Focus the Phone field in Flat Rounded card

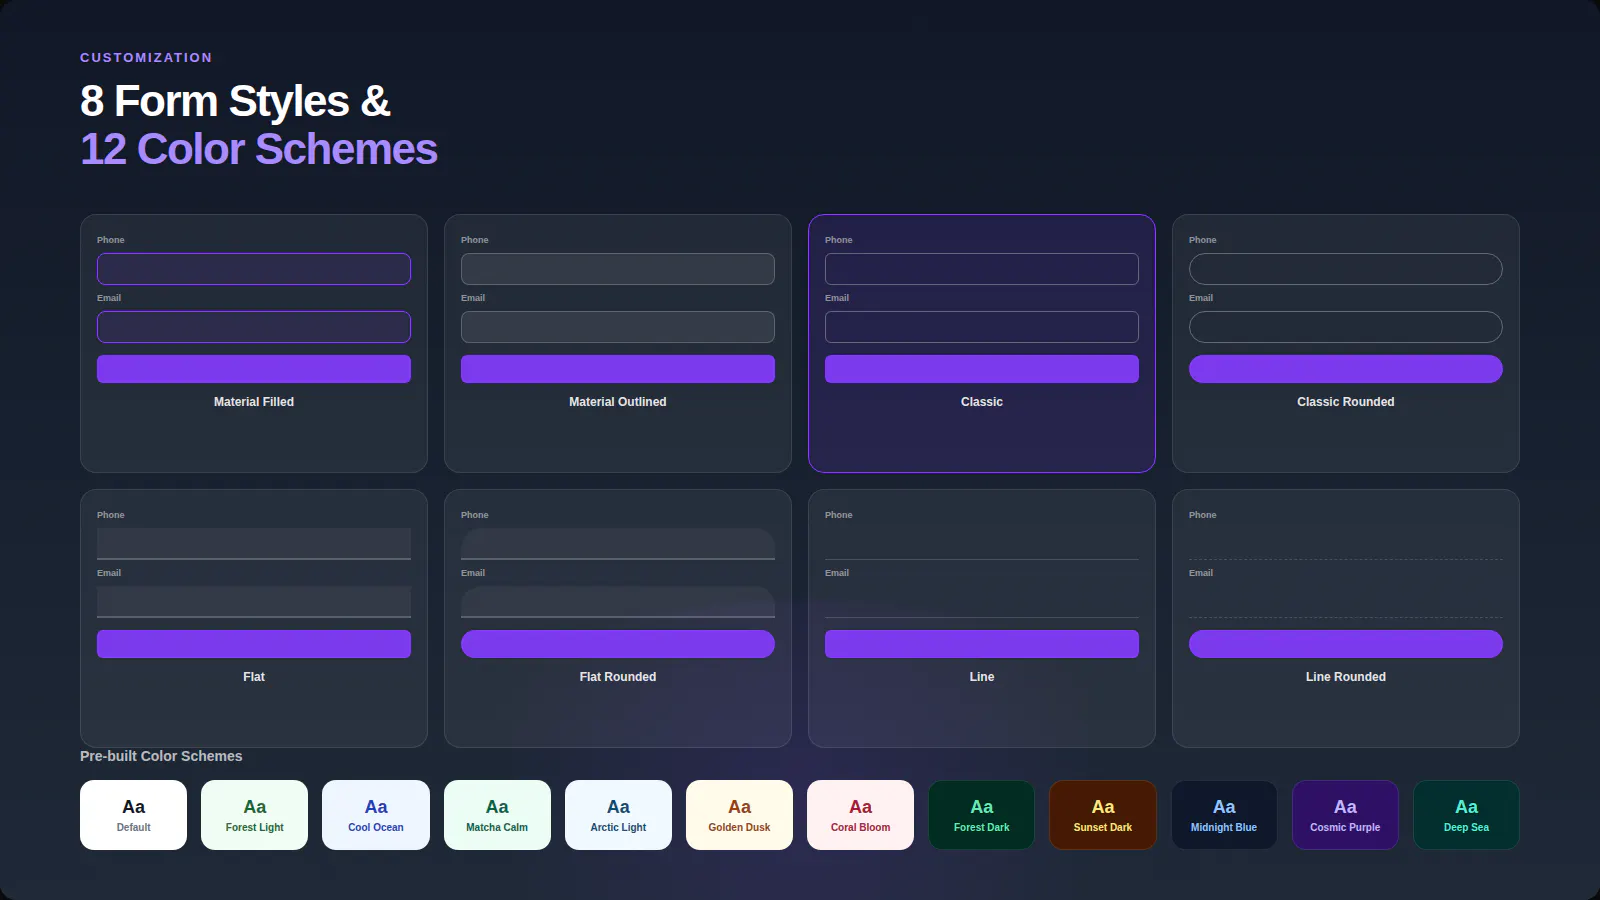click(618, 544)
